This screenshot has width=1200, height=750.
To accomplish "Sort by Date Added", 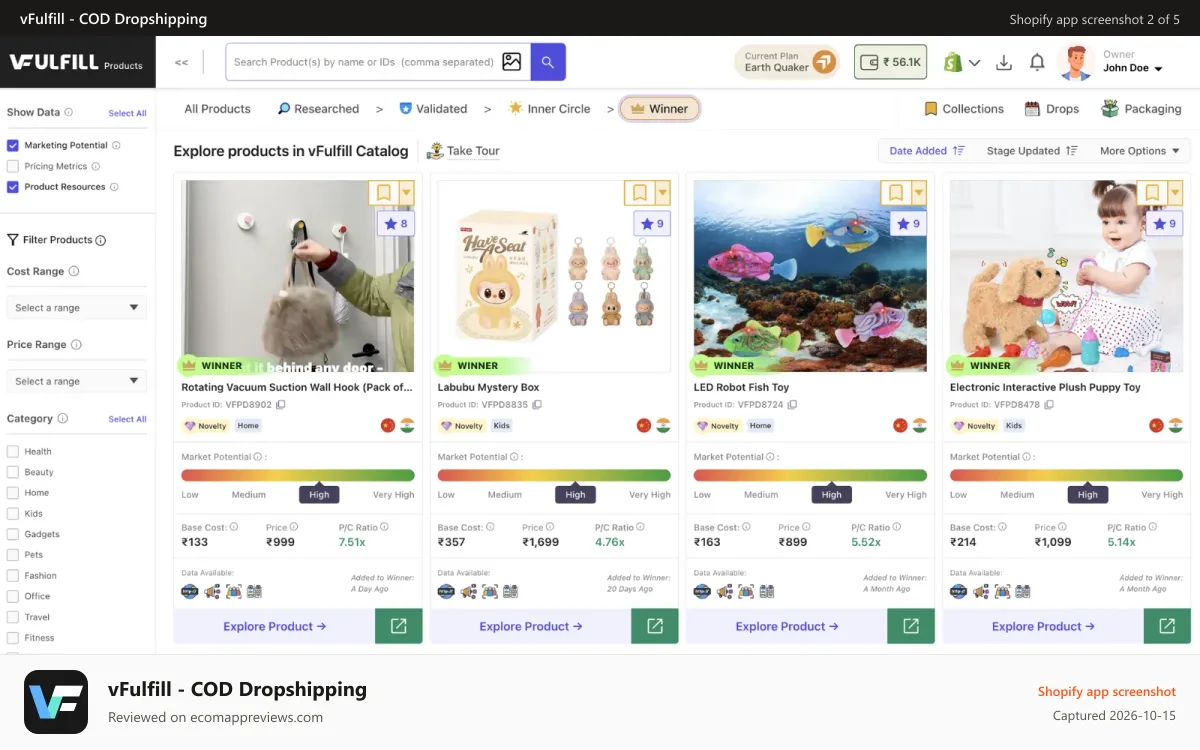I will coord(927,151).
